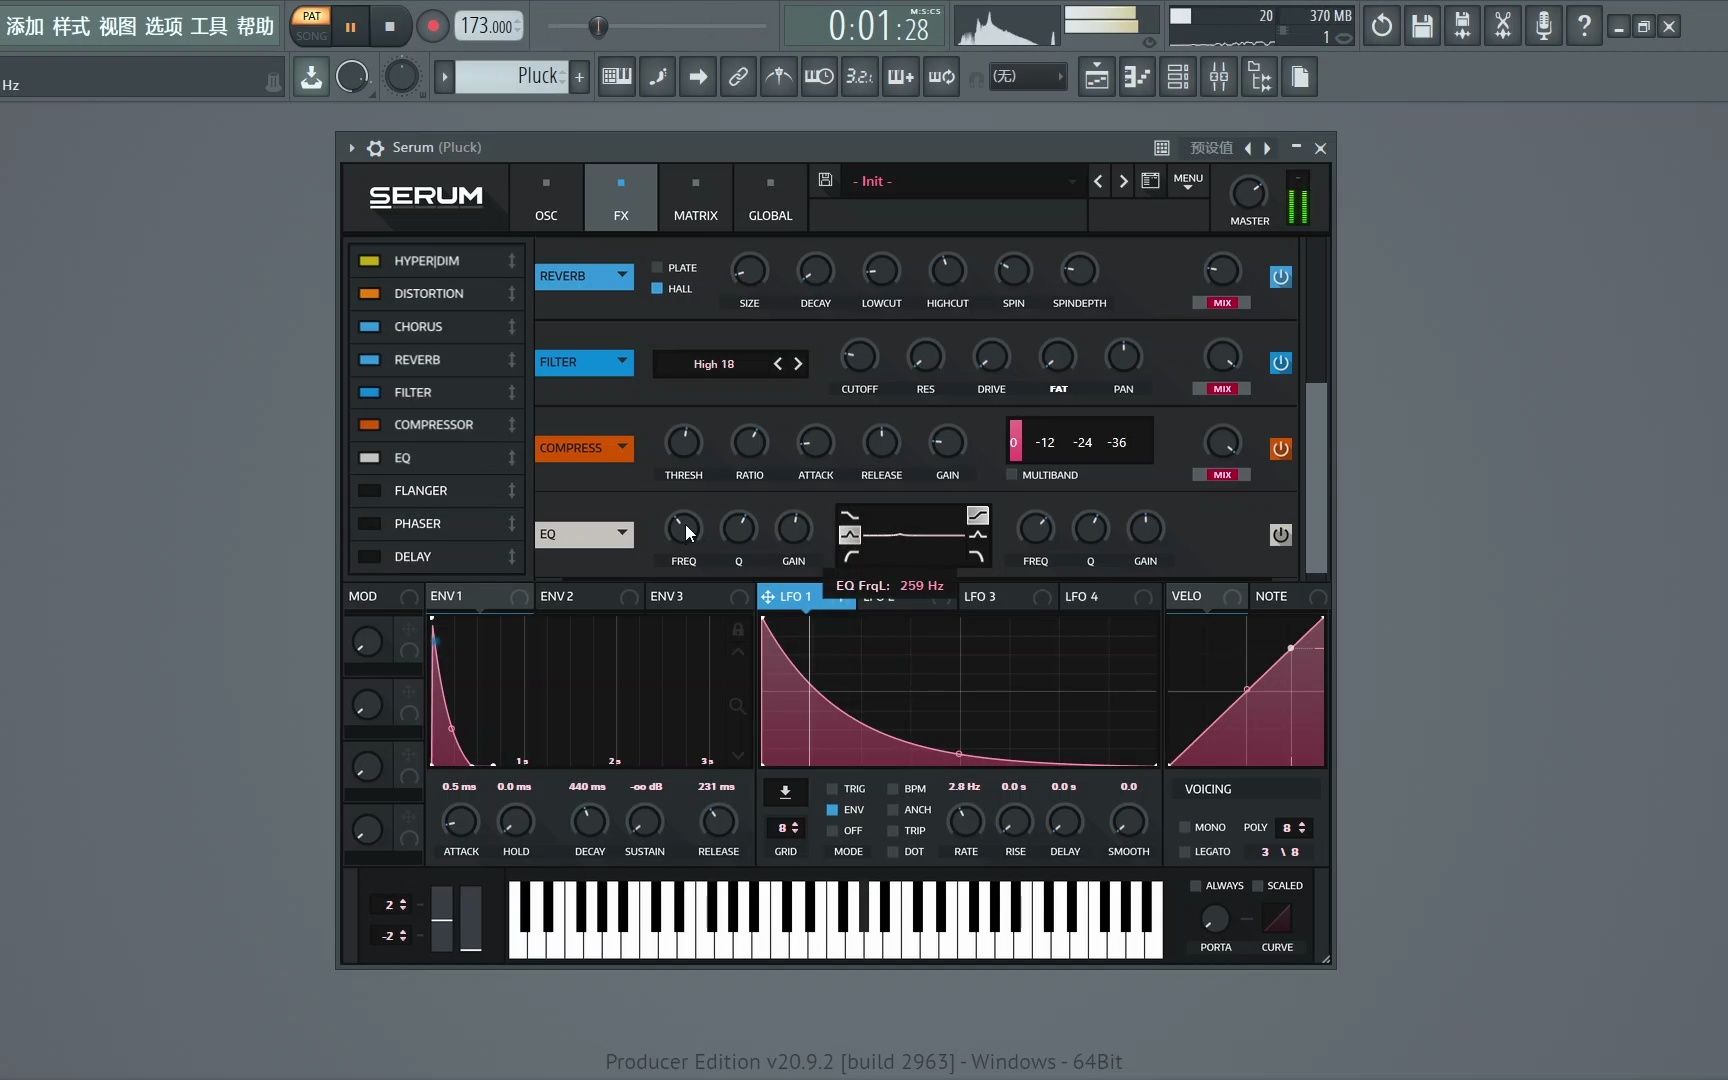Select previous Serum preset arrow
This screenshot has height=1080, width=1728.
point(1098,181)
